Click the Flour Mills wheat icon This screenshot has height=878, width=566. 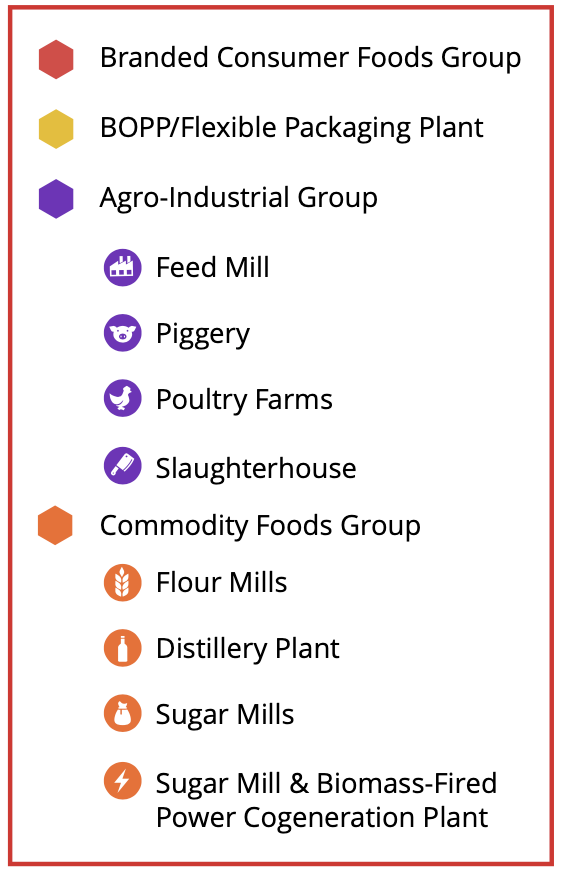click(x=122, y=582)
